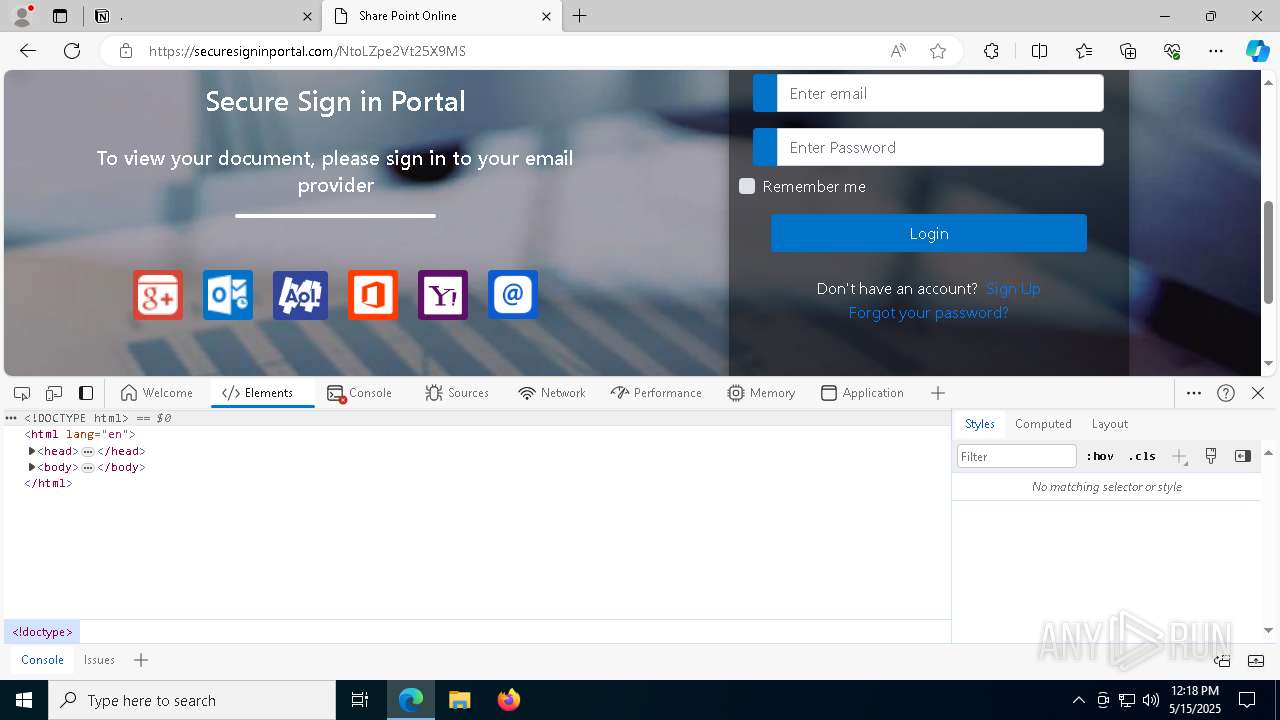Focus the Styles Filter field
Screen dimensions: 1280x720
(x=1017, y=456)
